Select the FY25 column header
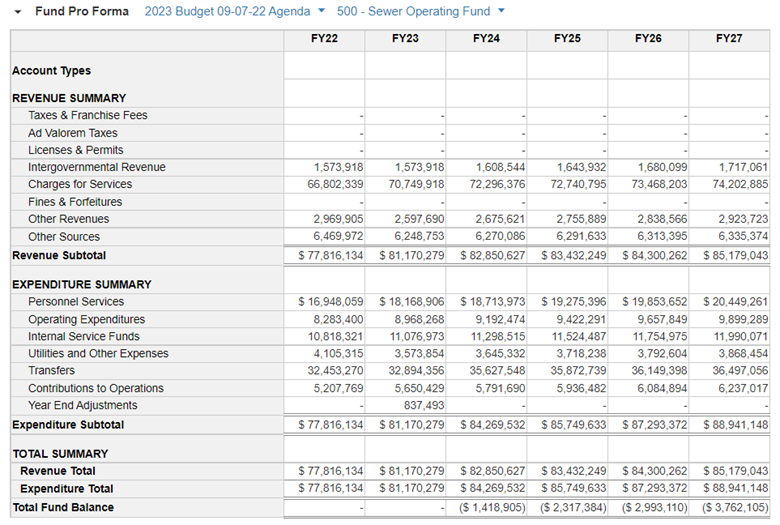Viewport: 780px width, 525px height. [567, 38]
